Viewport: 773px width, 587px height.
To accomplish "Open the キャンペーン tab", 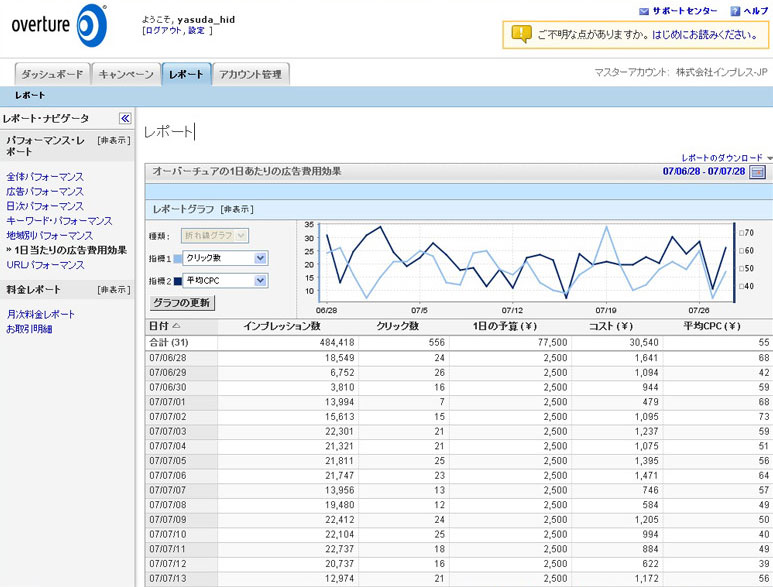I will pyautogui.click(x=126, y=74).
